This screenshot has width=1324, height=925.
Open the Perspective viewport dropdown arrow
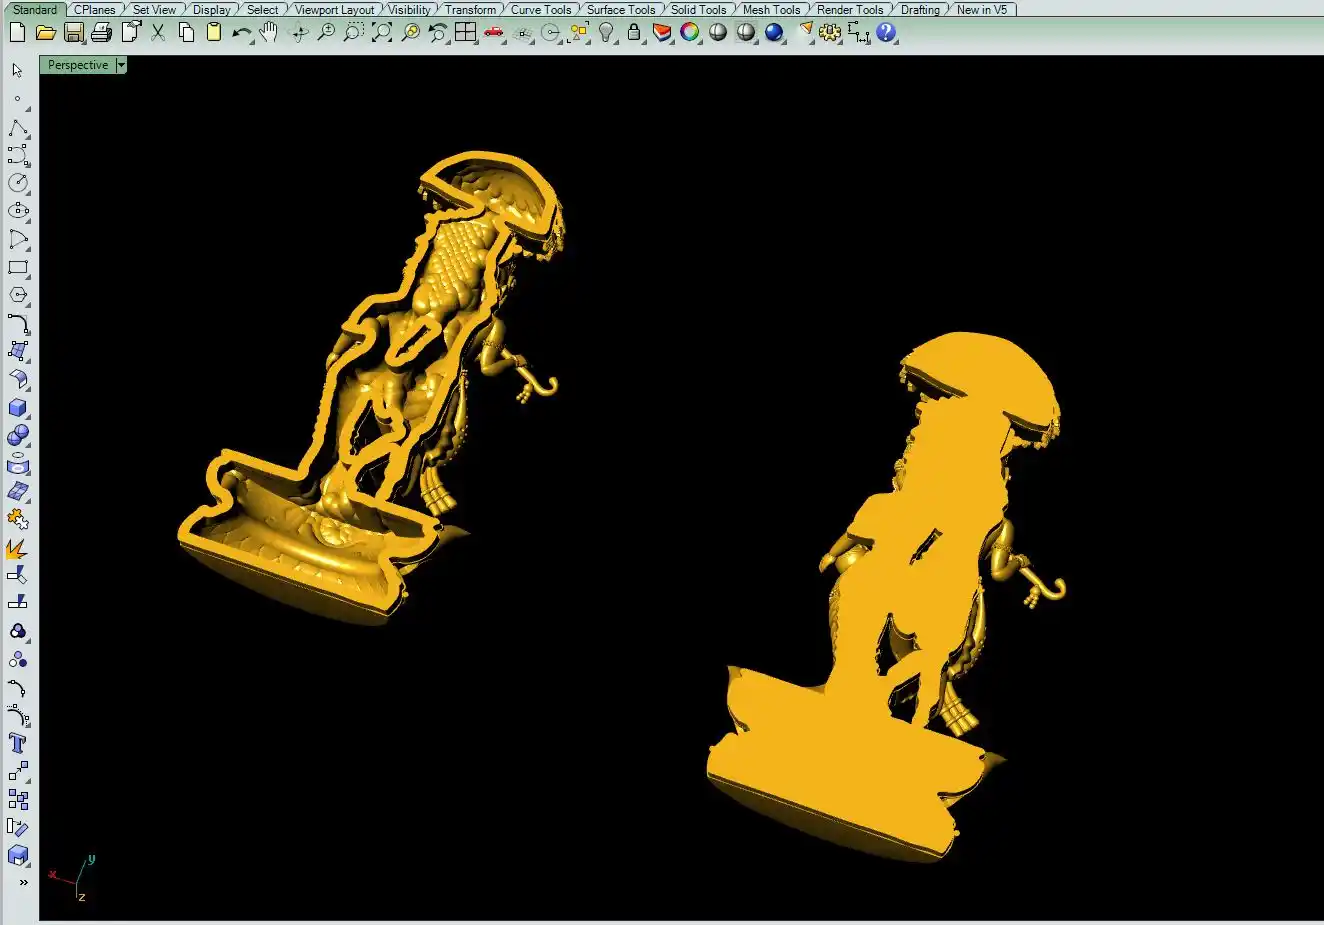[121, 65]
